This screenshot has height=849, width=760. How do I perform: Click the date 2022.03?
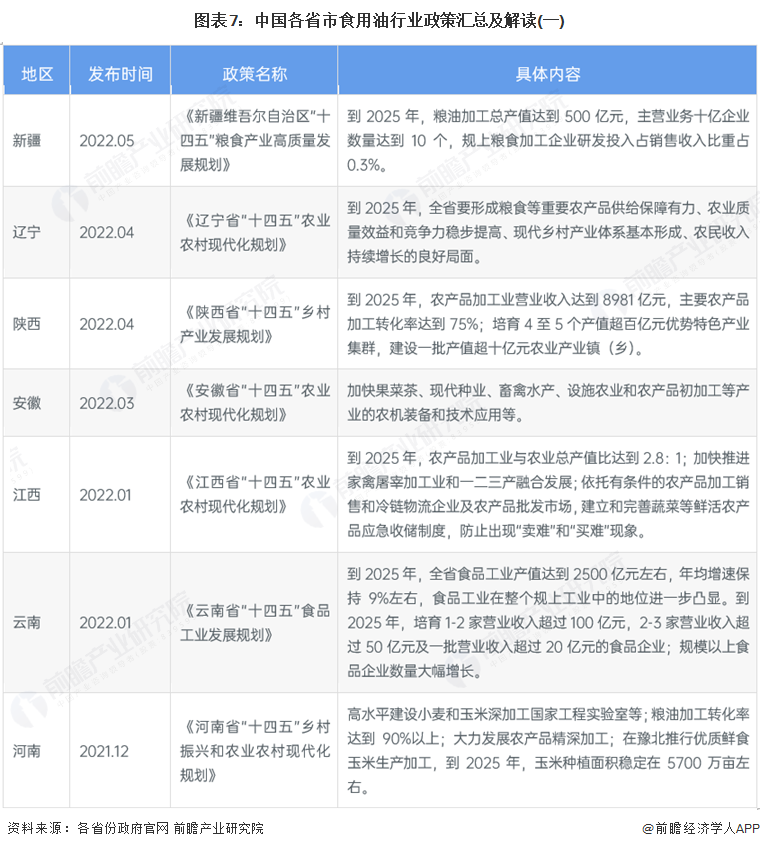tap(107, 403)
